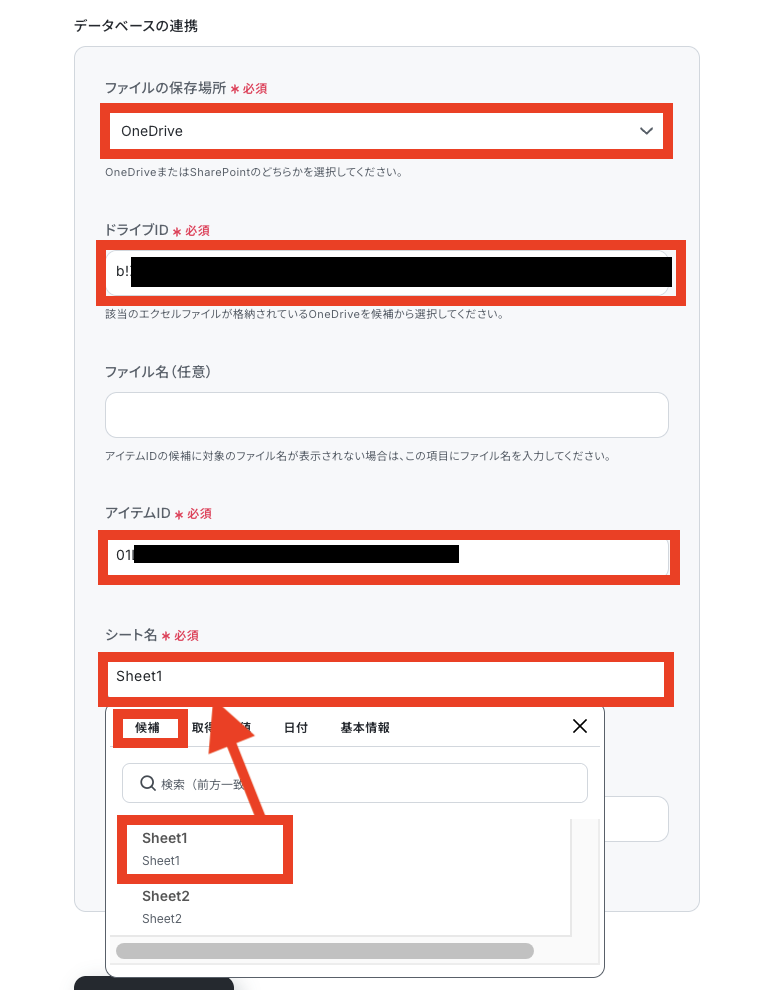Click the vertical scrollbar beside the sheet list
The image size is (772, 990).
click(x=585, y=878)
